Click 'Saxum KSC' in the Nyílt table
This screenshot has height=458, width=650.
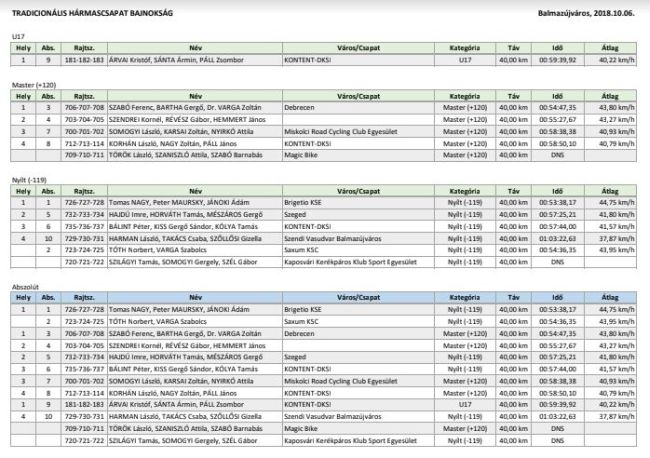(301, 250)
